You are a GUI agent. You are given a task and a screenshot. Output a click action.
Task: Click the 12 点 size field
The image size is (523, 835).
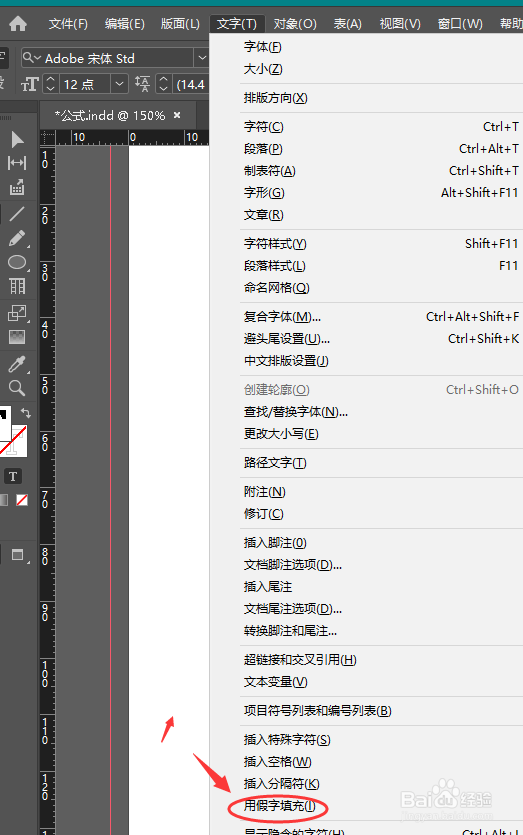point(84,84)
